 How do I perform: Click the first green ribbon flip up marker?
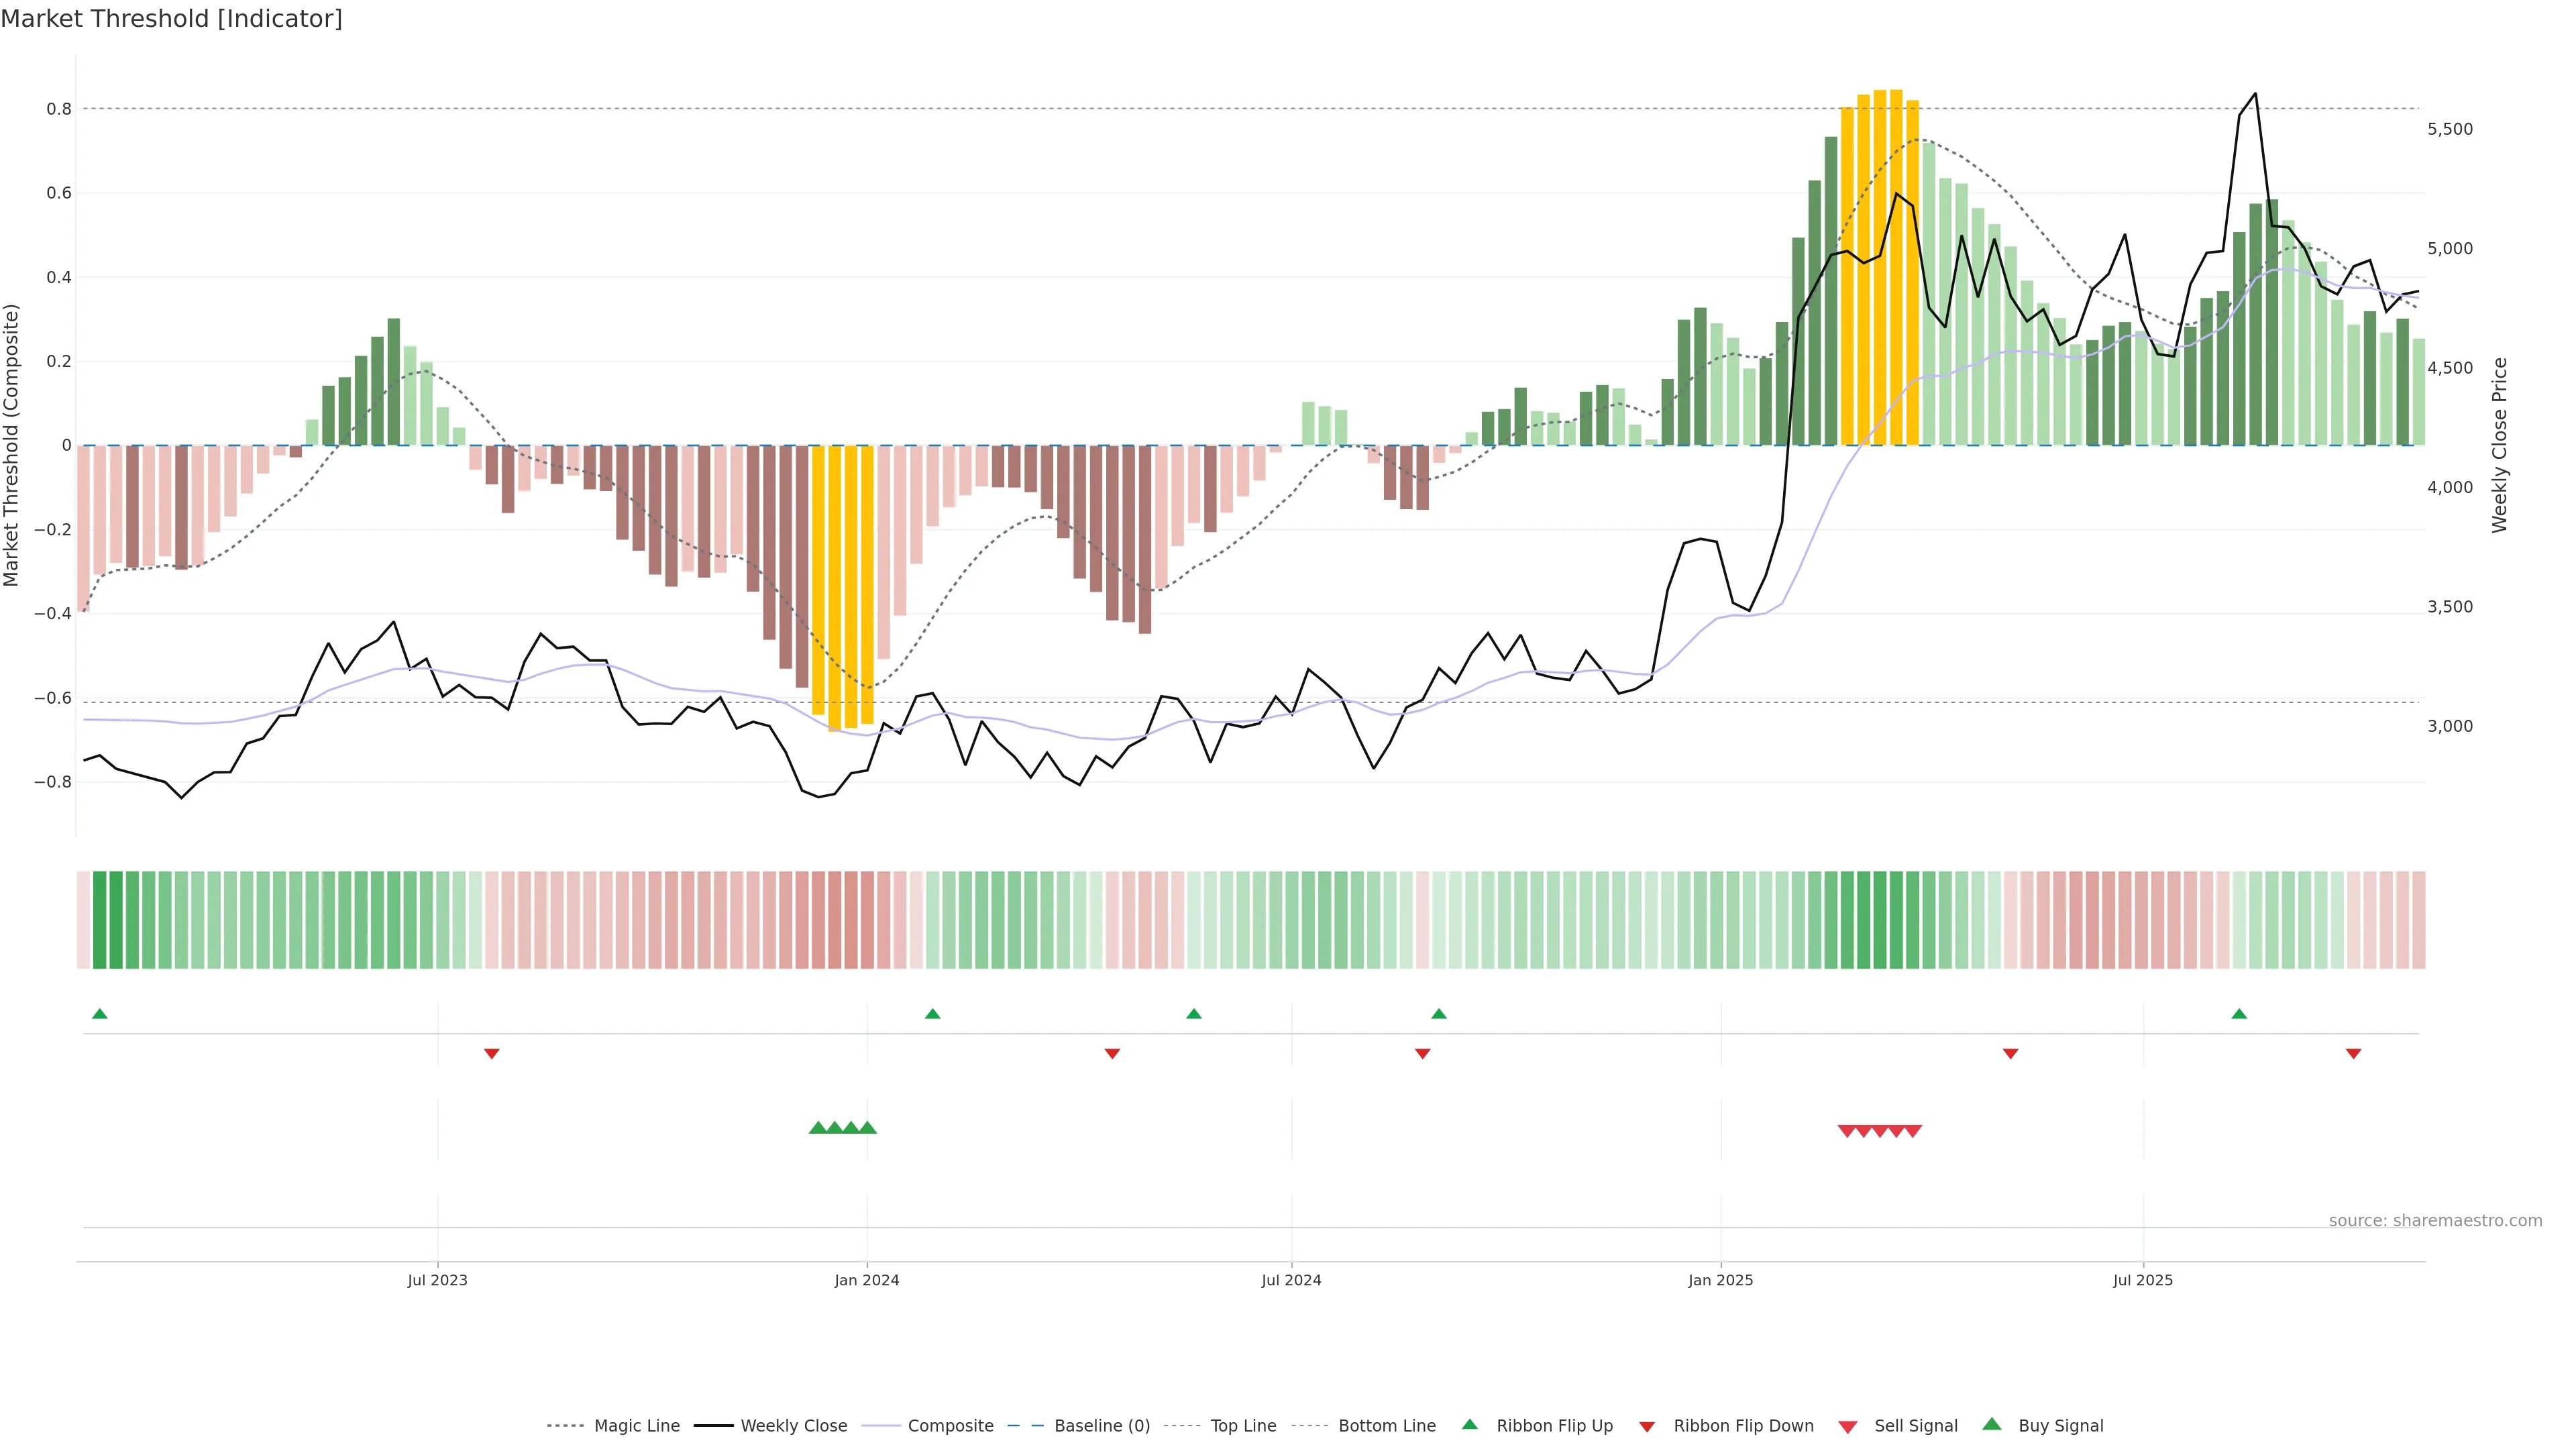pyautogui.click(x=99, y=1014)
